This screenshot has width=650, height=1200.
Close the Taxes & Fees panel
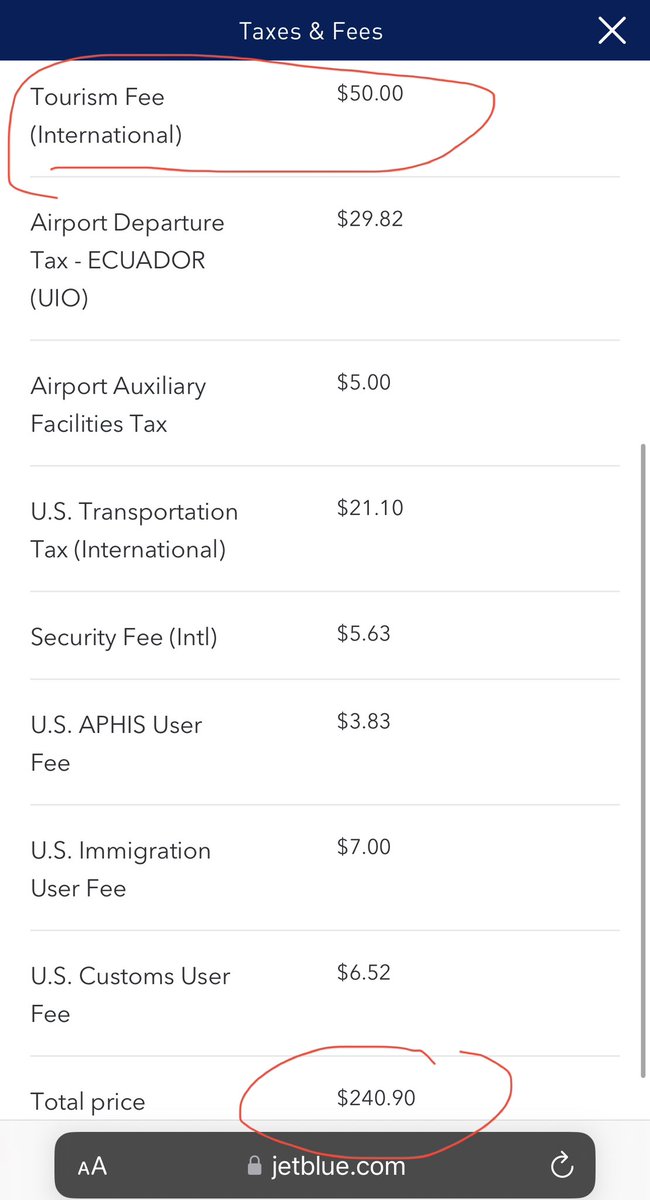coord(612,31)
